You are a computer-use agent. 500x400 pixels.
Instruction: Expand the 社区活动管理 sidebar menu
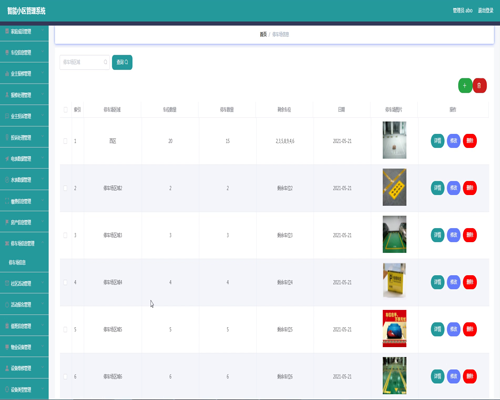click(24, 283)
